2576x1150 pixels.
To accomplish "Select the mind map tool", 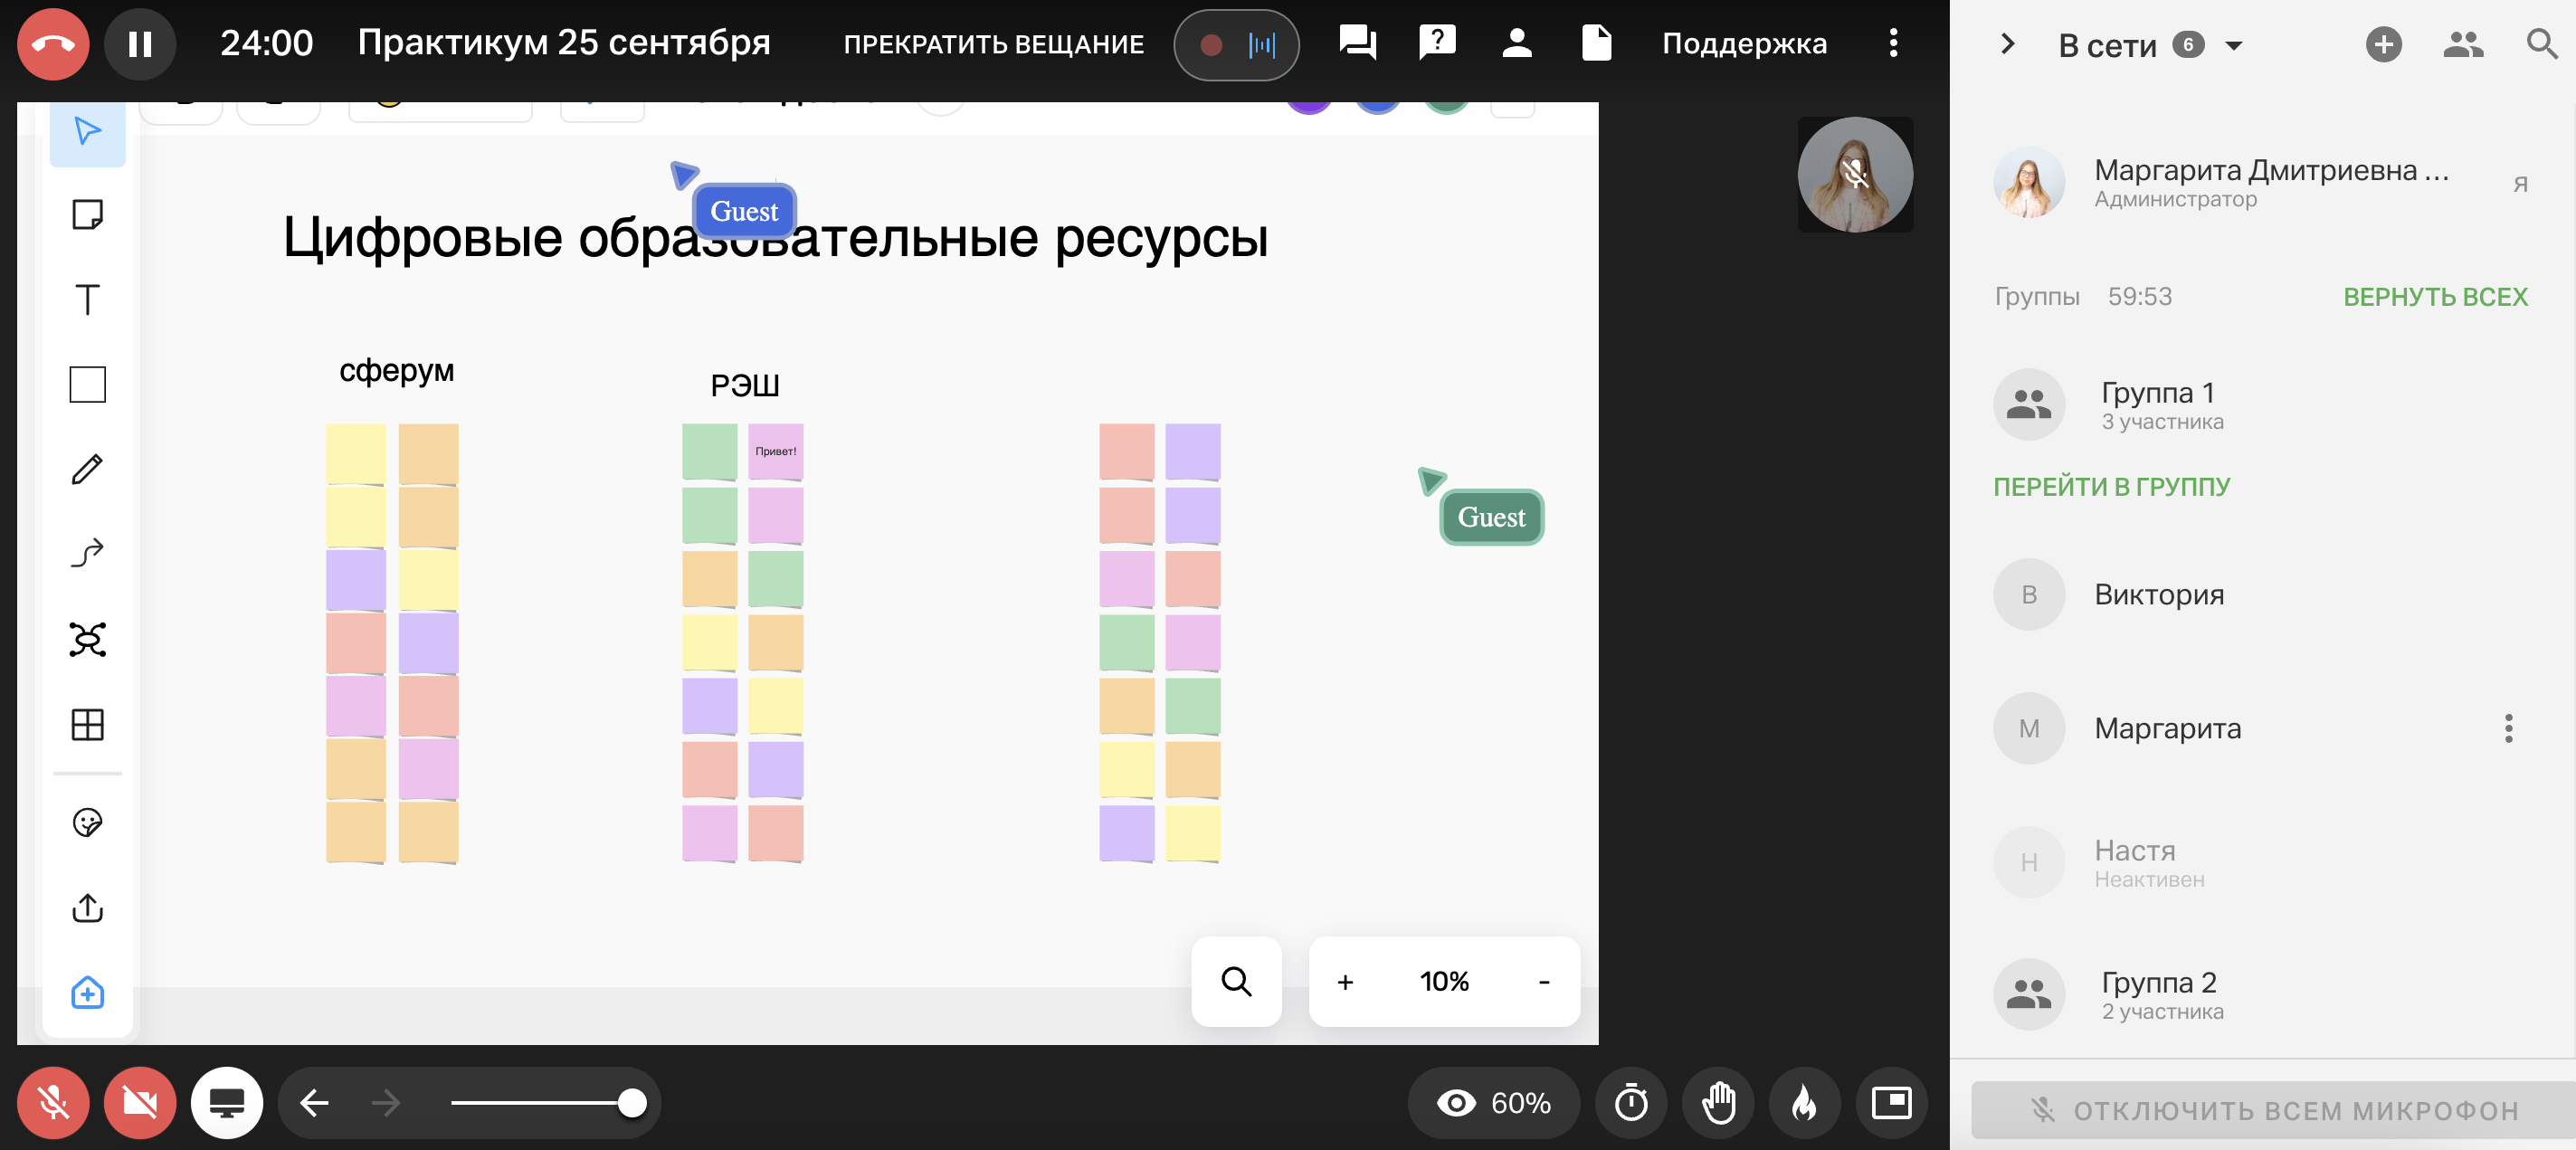I will [87, 639].
